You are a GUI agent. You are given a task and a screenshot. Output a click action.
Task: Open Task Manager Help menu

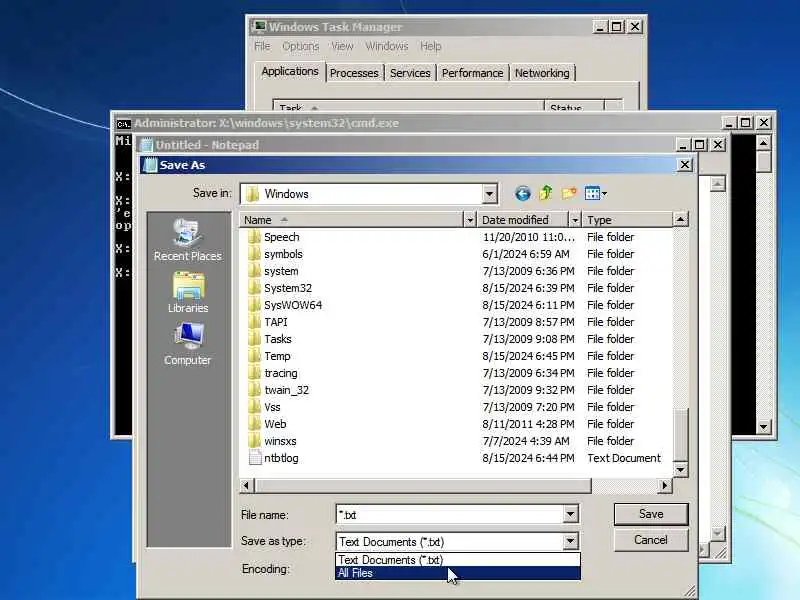(x=431, y=46)
